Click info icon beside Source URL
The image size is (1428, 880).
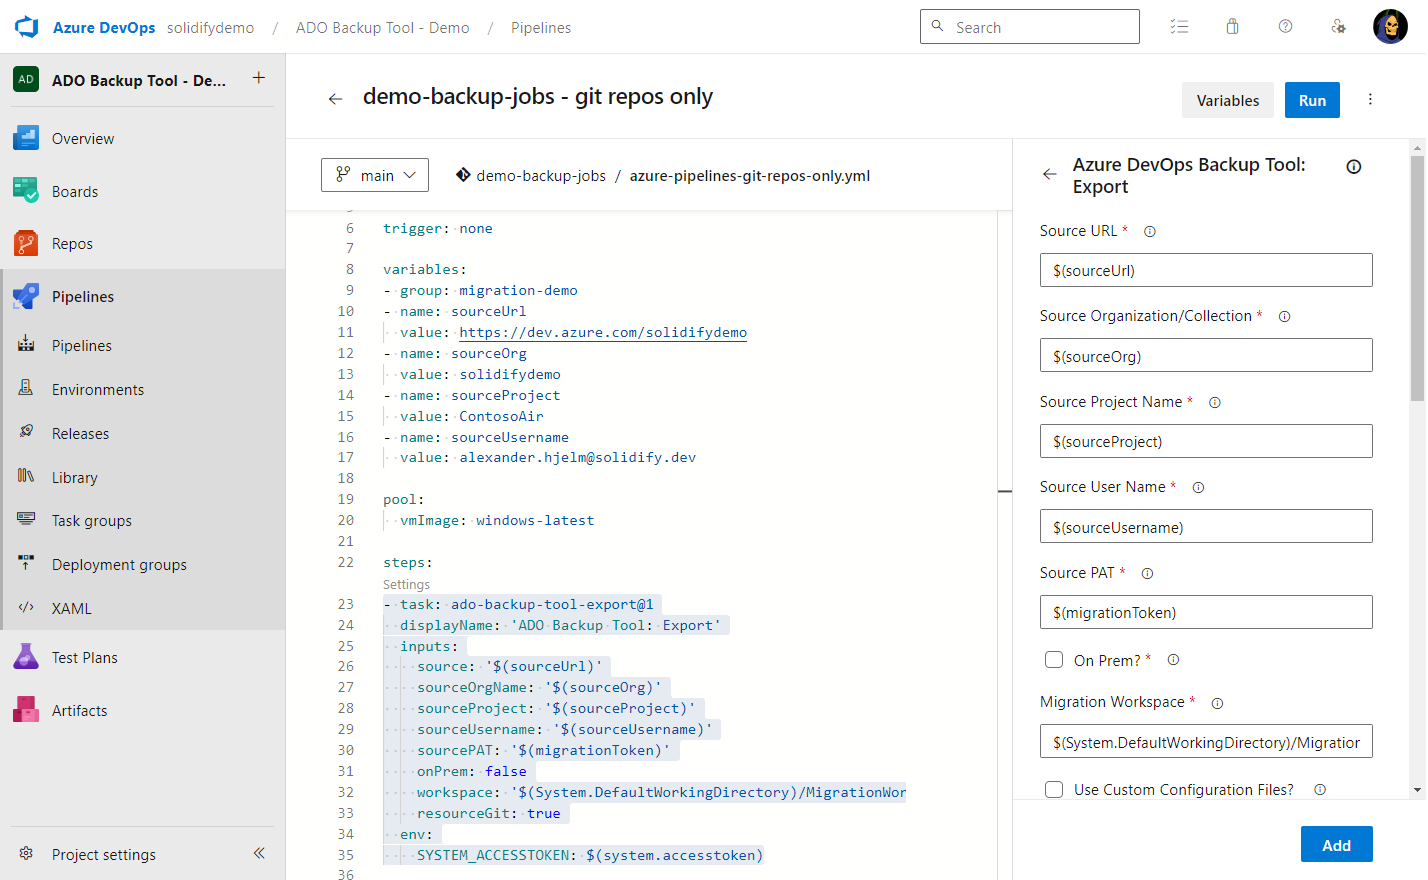(x=1150, y=231)
